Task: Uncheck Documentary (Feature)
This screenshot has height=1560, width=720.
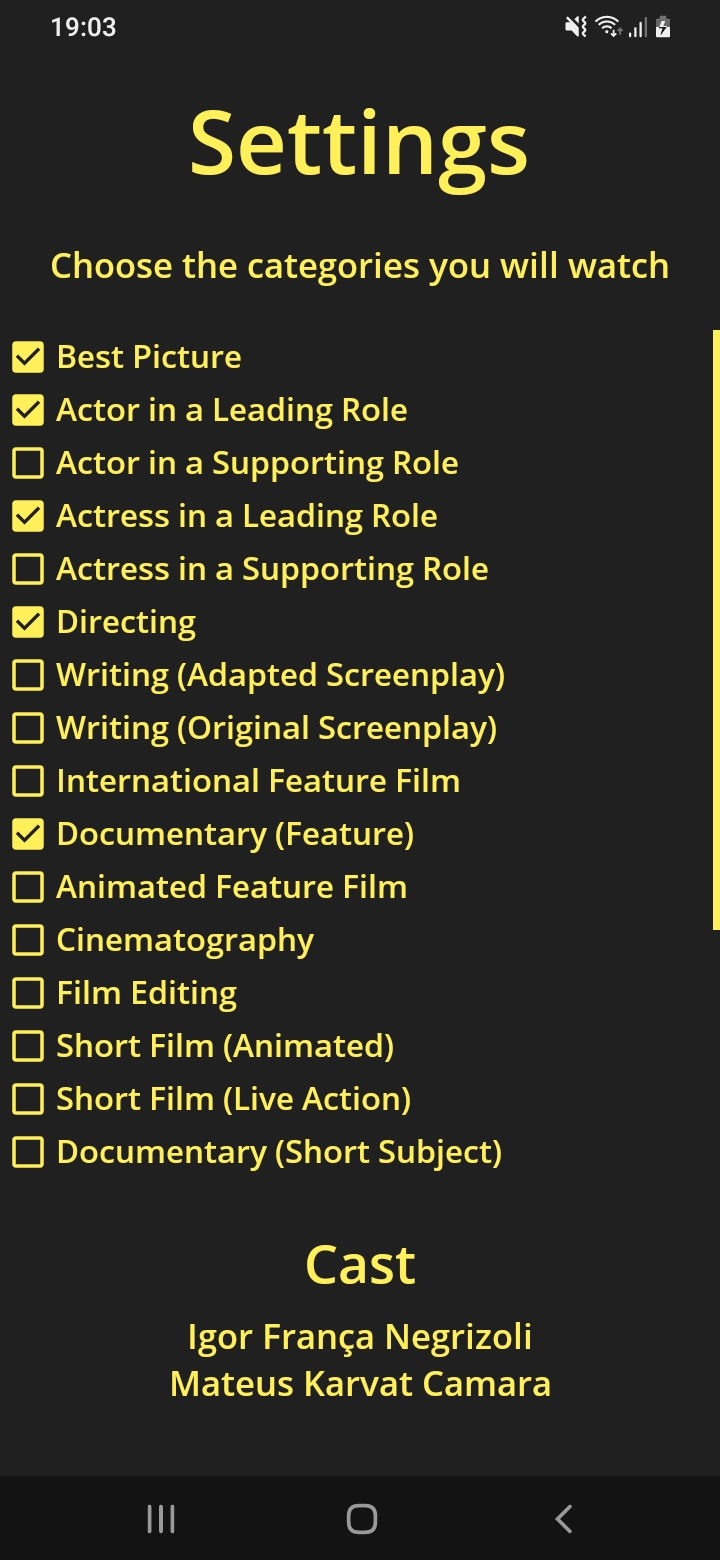Action: point(28,834)
